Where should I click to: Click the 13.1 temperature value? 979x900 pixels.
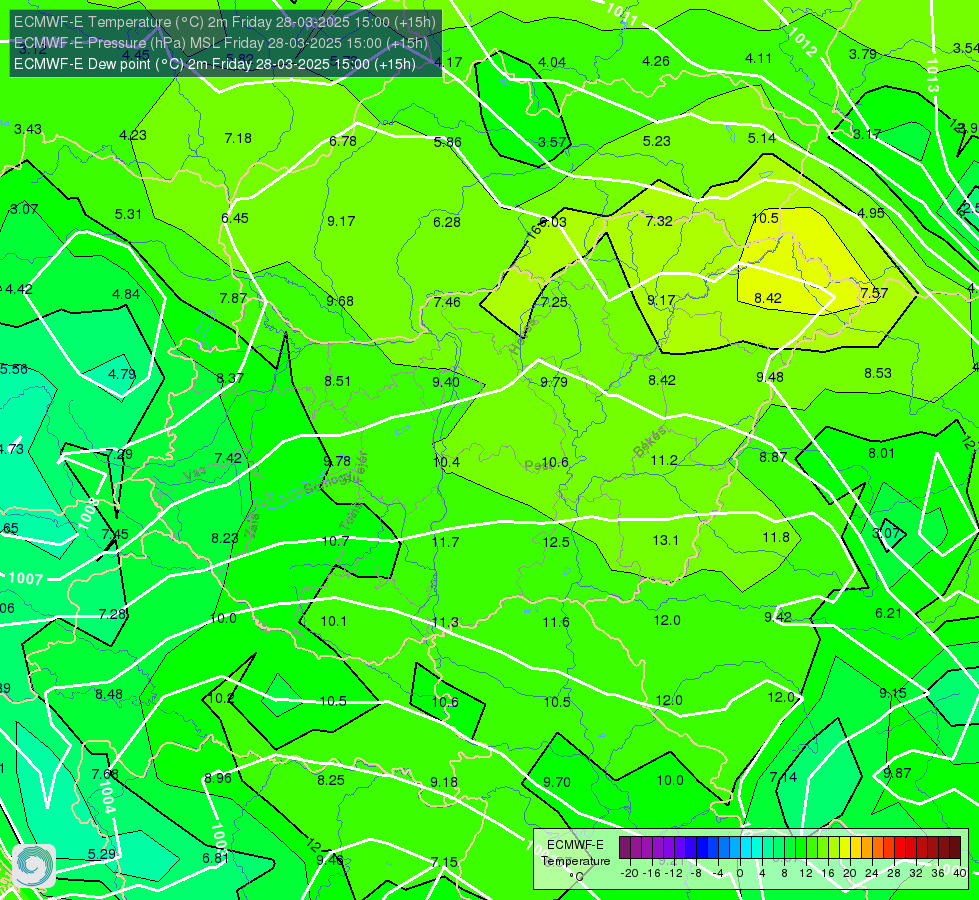pyautogui.click(x=666, y=540)
